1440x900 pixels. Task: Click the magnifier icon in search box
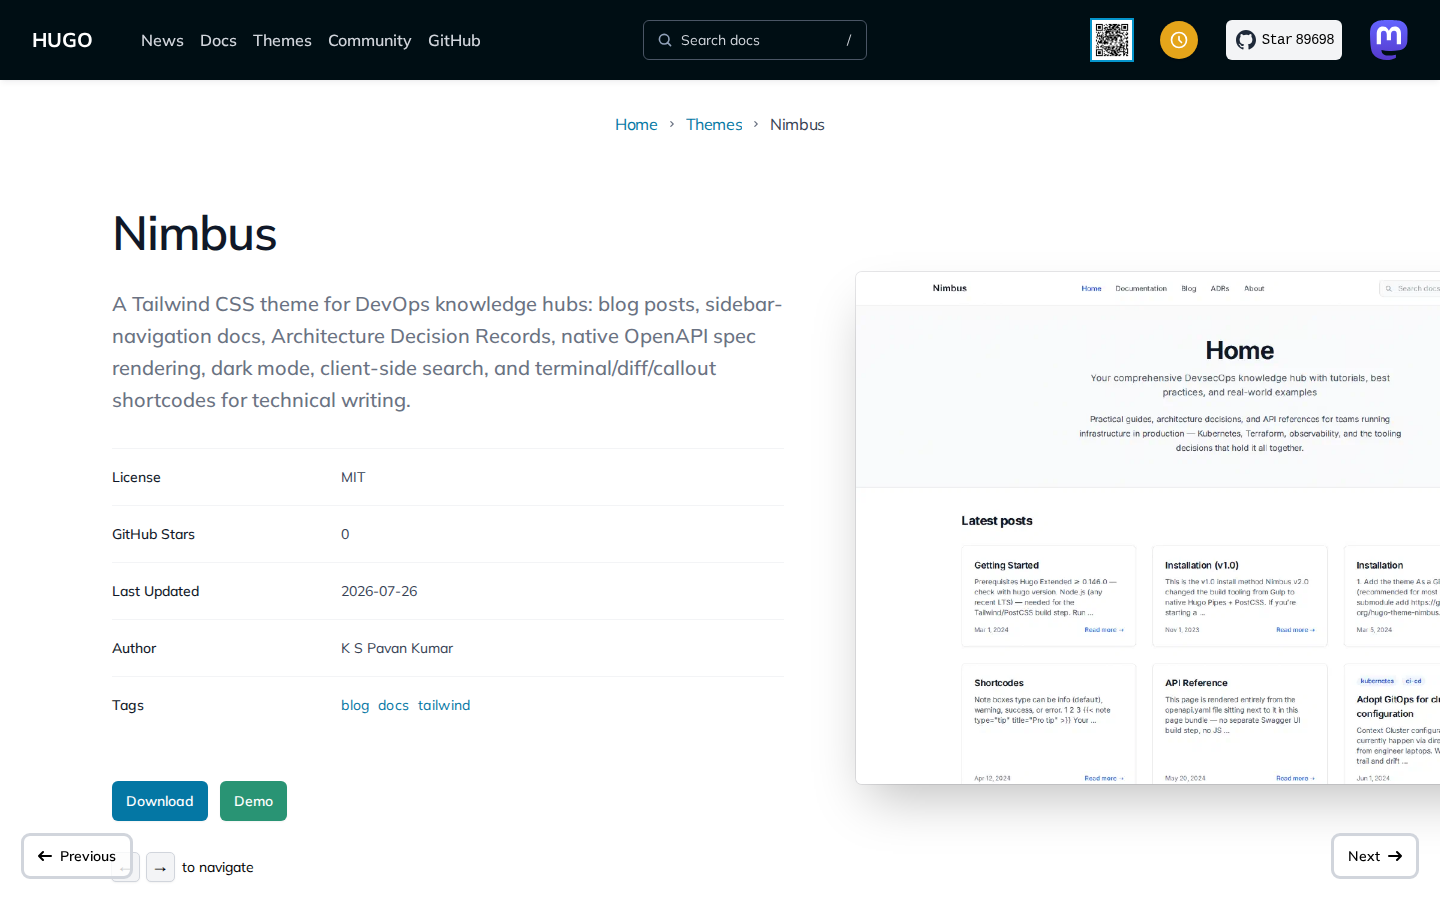coord(665,40)
